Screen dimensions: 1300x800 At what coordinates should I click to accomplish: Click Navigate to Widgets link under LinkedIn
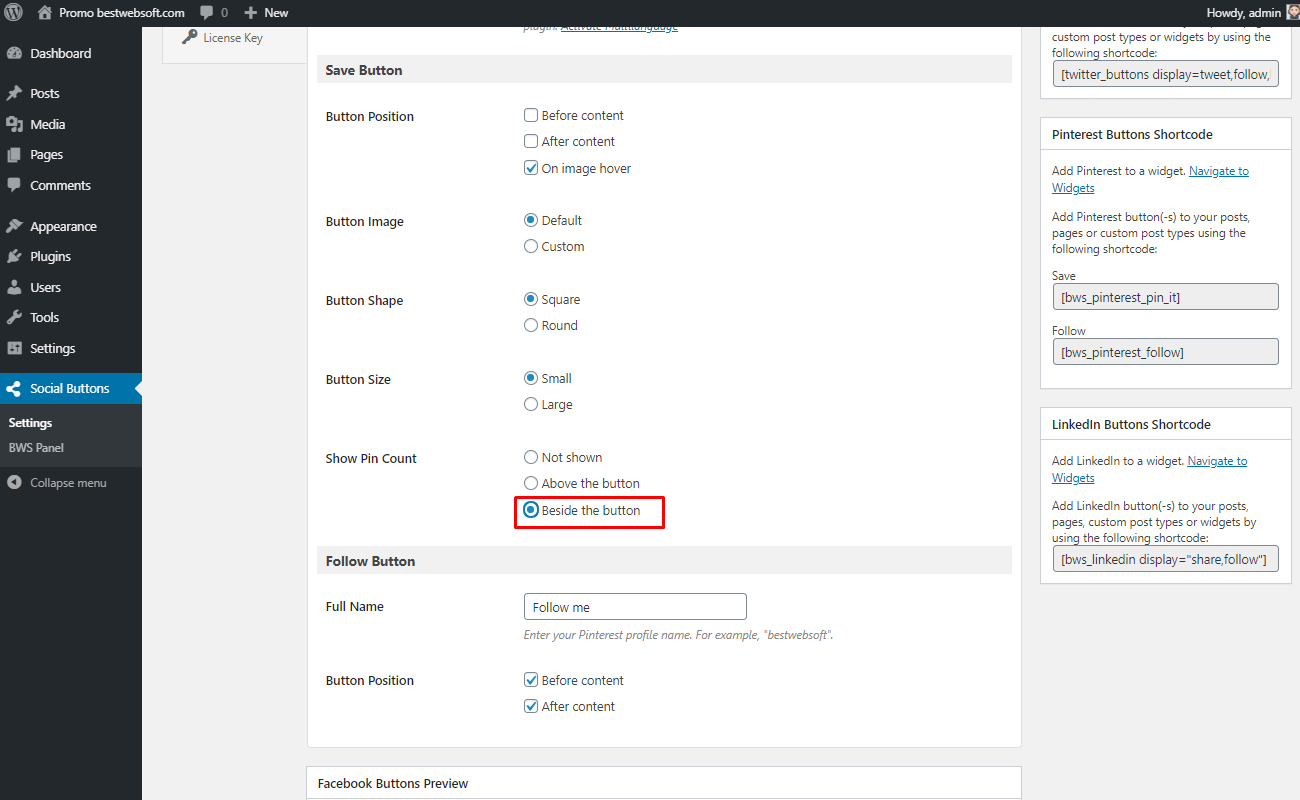point(1149,469)
